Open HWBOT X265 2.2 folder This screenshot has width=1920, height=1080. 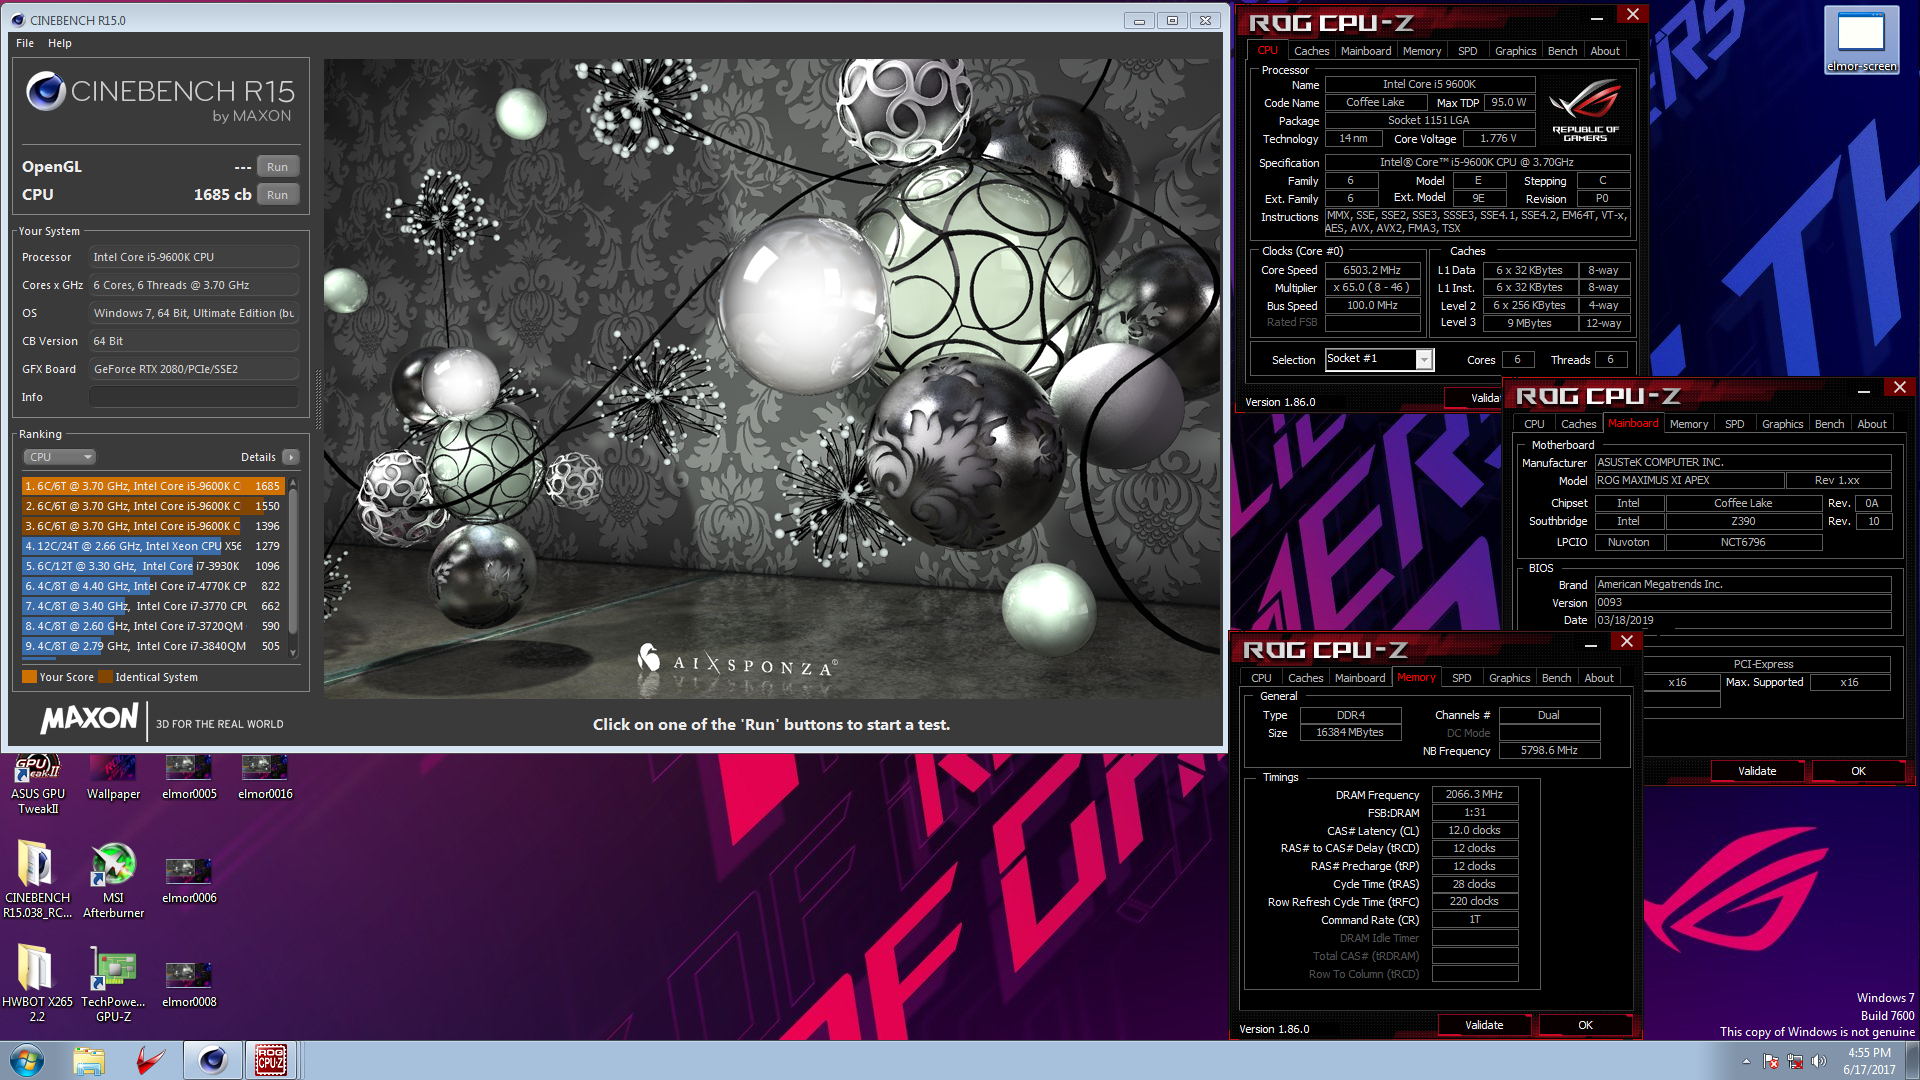pos(37,983)
